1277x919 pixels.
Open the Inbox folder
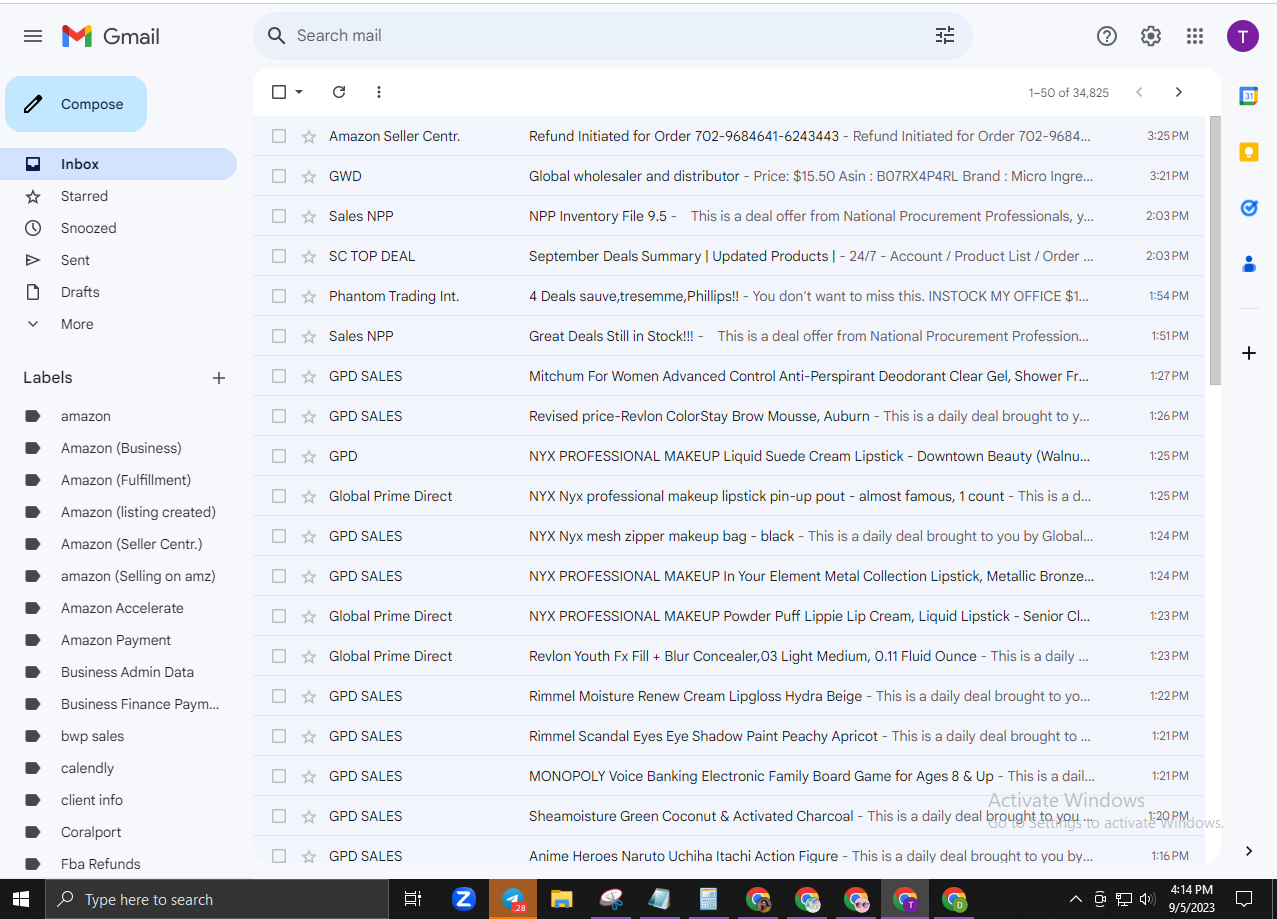[118, 164]
